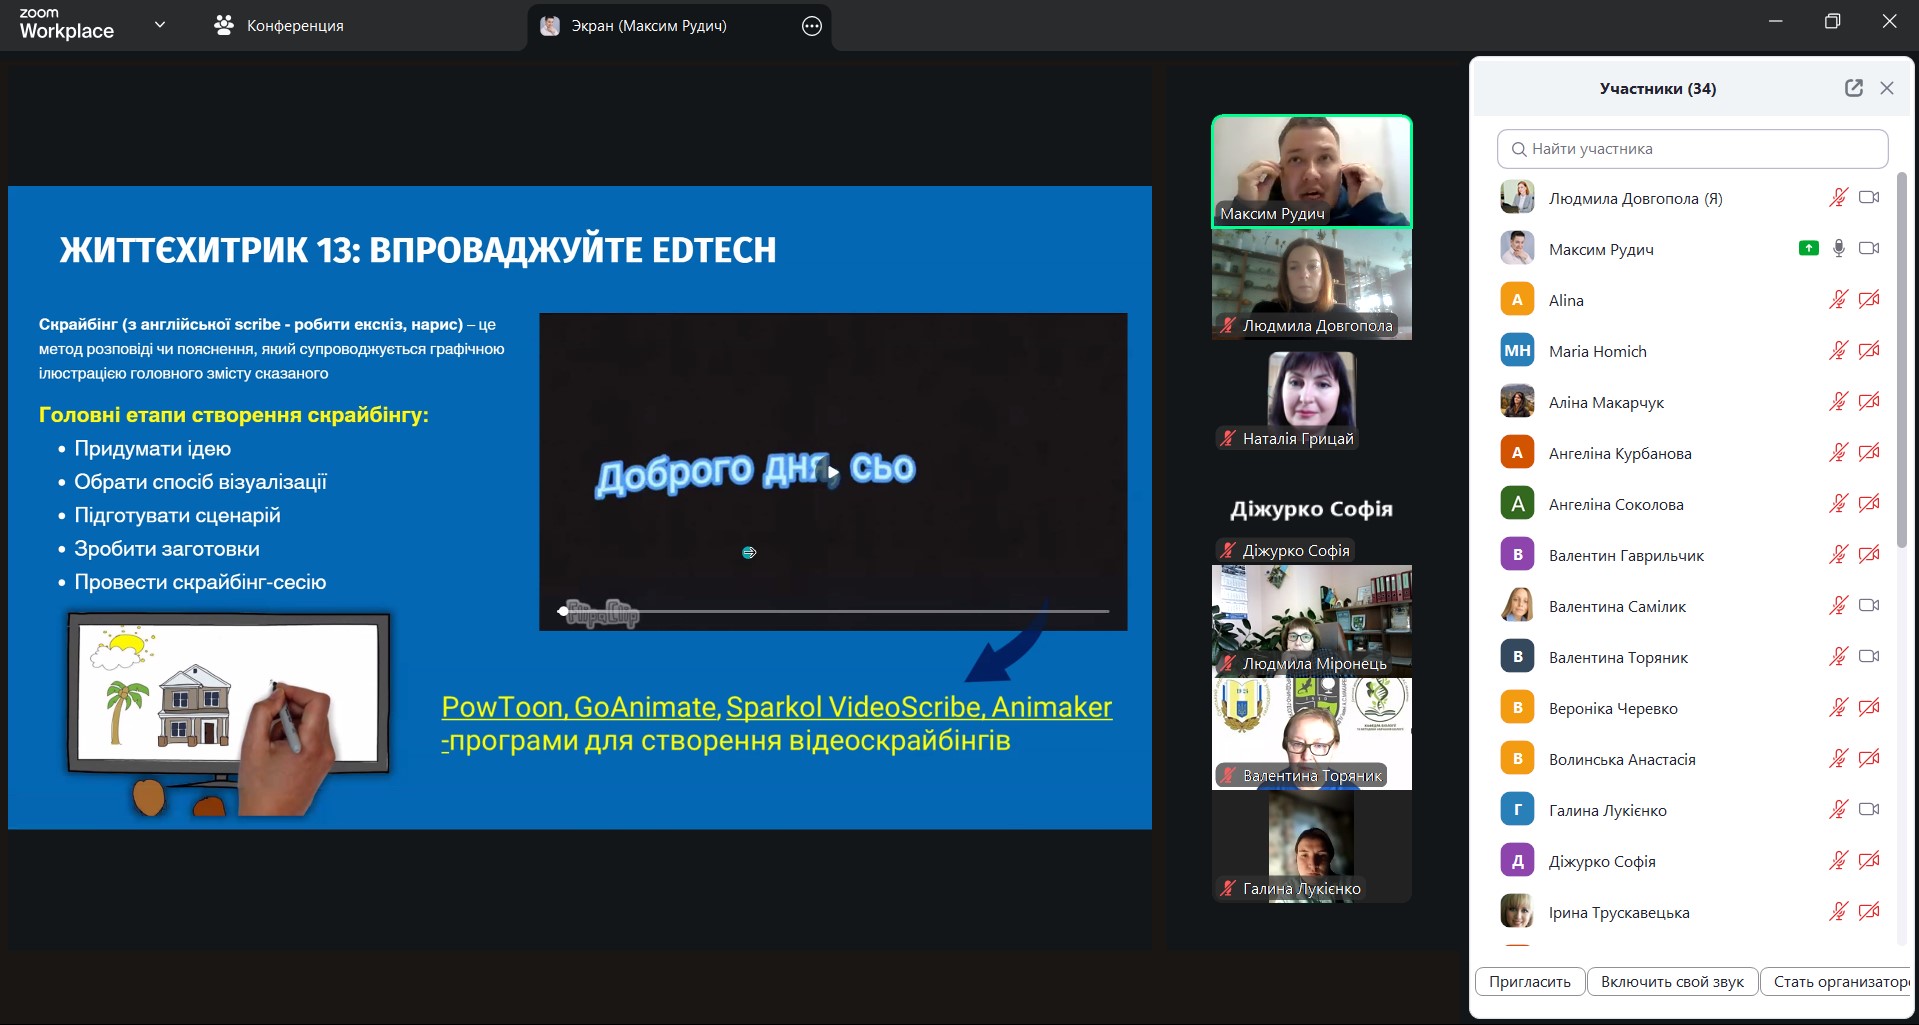
Task: Toggle camera icon for Галина Лукієнко
Action: point(1868,809)
